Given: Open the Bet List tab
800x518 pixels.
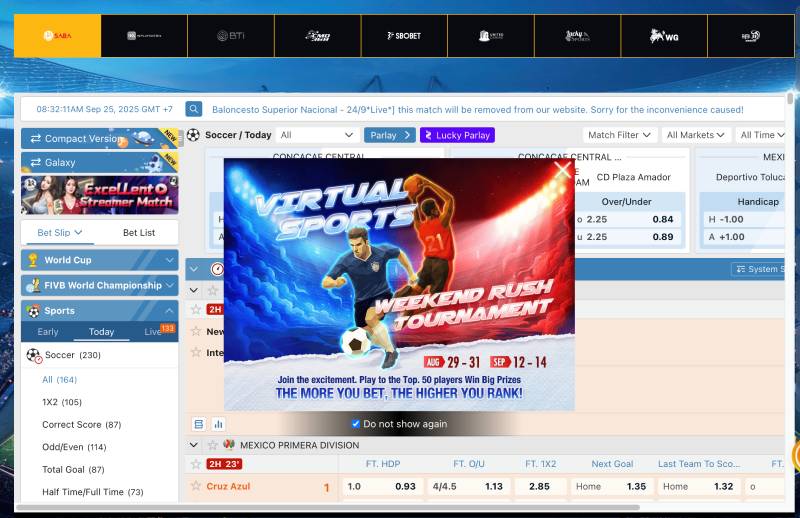Looking at the screenshot, I should point(139,233).
